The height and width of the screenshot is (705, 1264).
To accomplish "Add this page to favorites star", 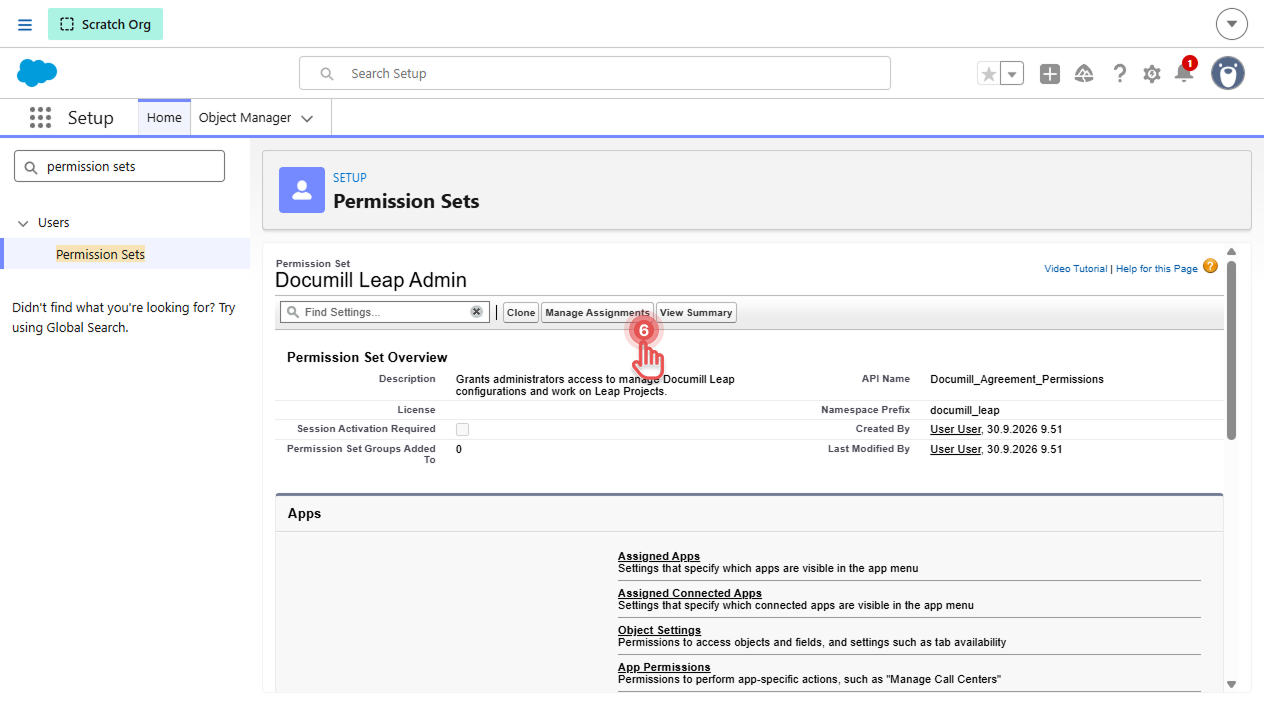I will coord(988,74).
